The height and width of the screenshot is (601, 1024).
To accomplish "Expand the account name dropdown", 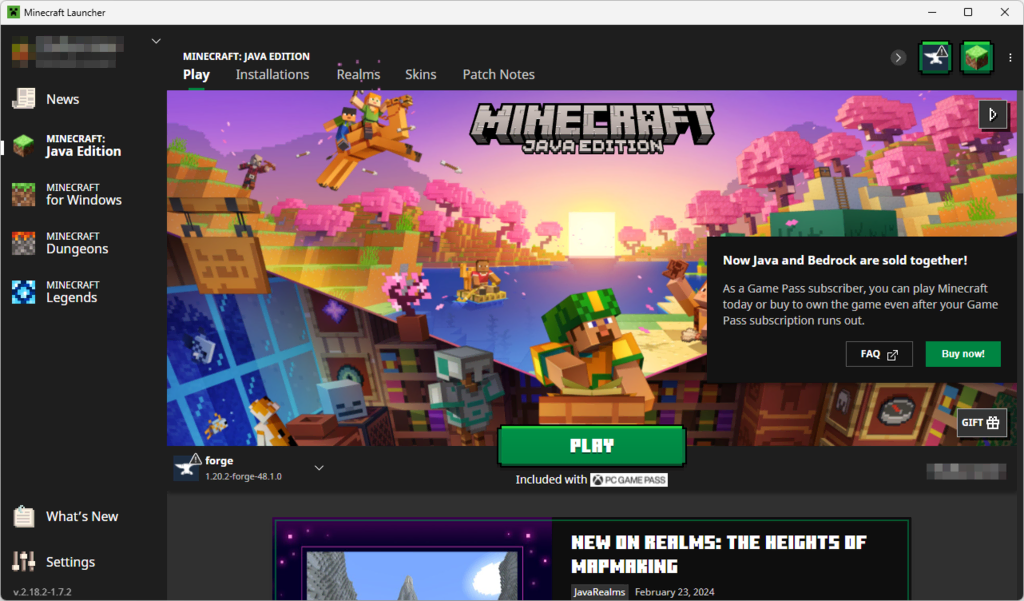I will (x=156, y=40).
